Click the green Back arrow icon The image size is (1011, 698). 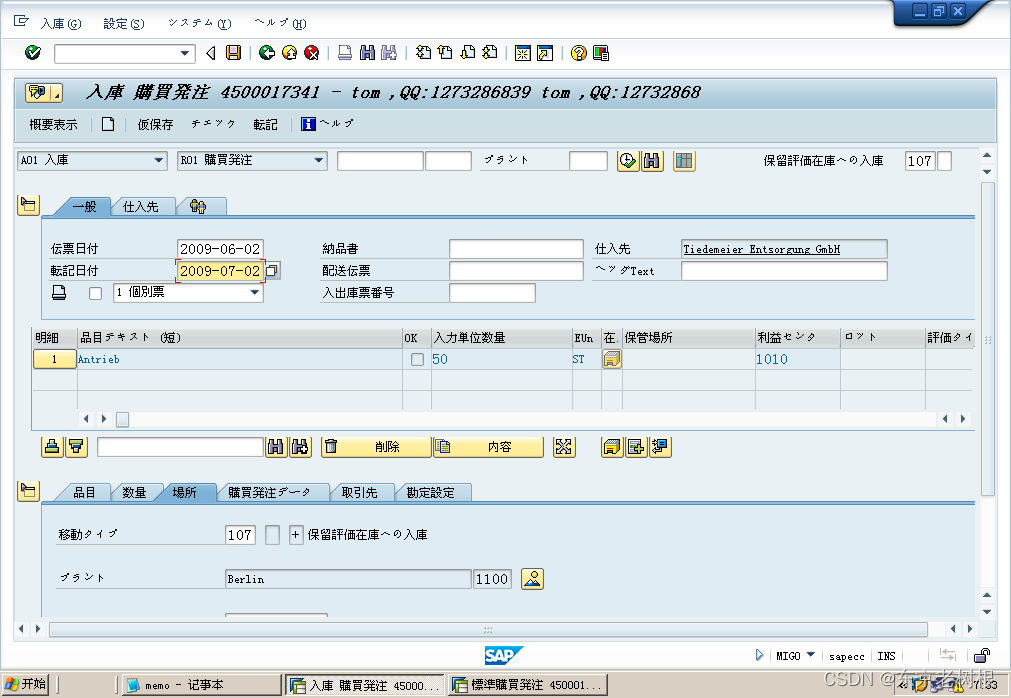click(x=266, y=53)
